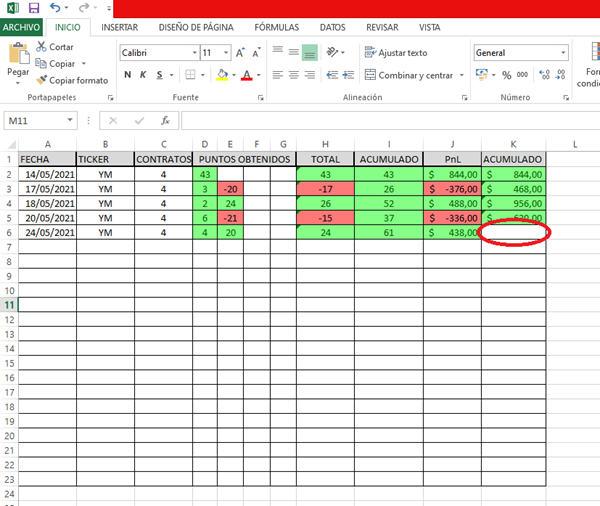This screenshot has height=506, width=600.
Task: Click the Redo arrow icon
Action: click(x=83, y=7)
